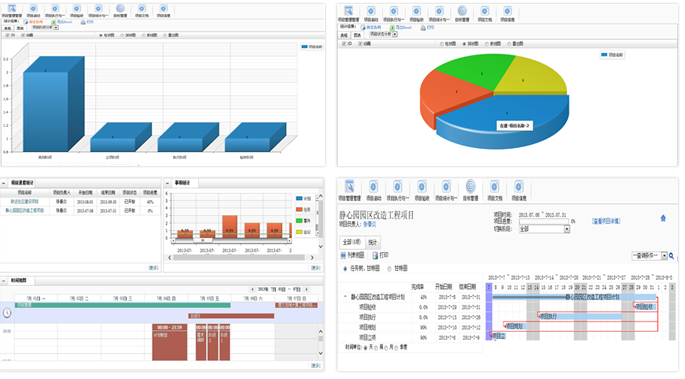Open first wrench-and-document icon in Gantt panel toolbar
The width and height of the screenshot is (685, 379).
point(349,186)
